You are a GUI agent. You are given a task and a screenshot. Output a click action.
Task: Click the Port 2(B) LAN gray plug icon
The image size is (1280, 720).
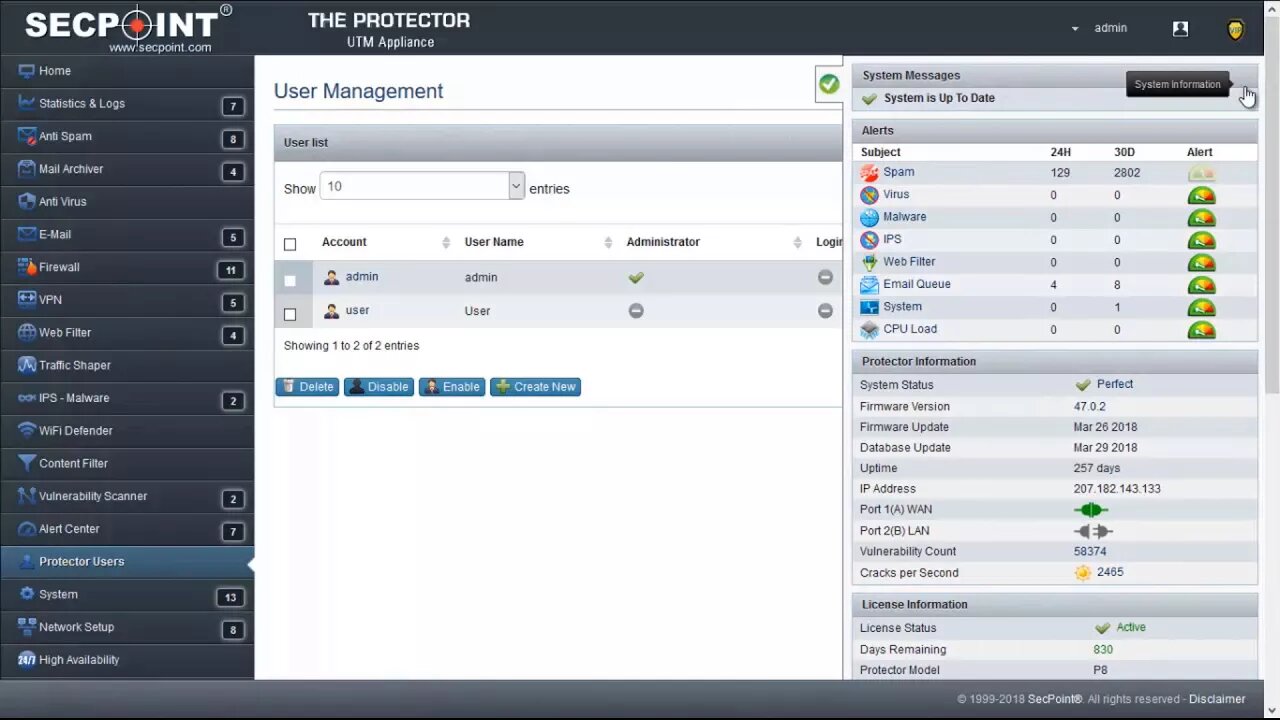point(1093,532)
